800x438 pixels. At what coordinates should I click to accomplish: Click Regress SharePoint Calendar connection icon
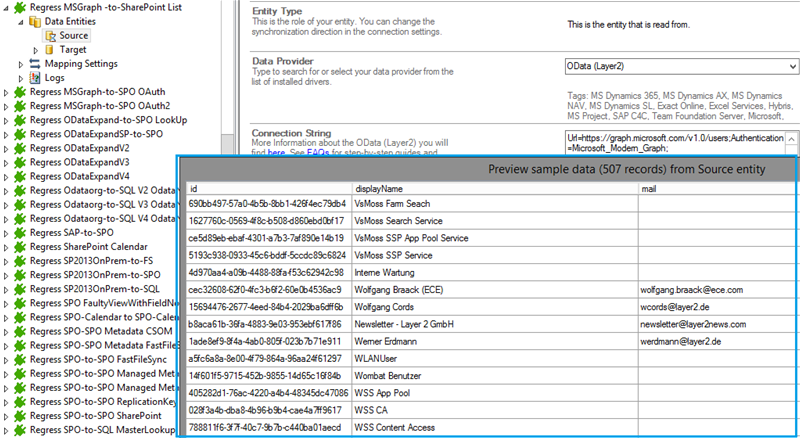pos(20,245)
